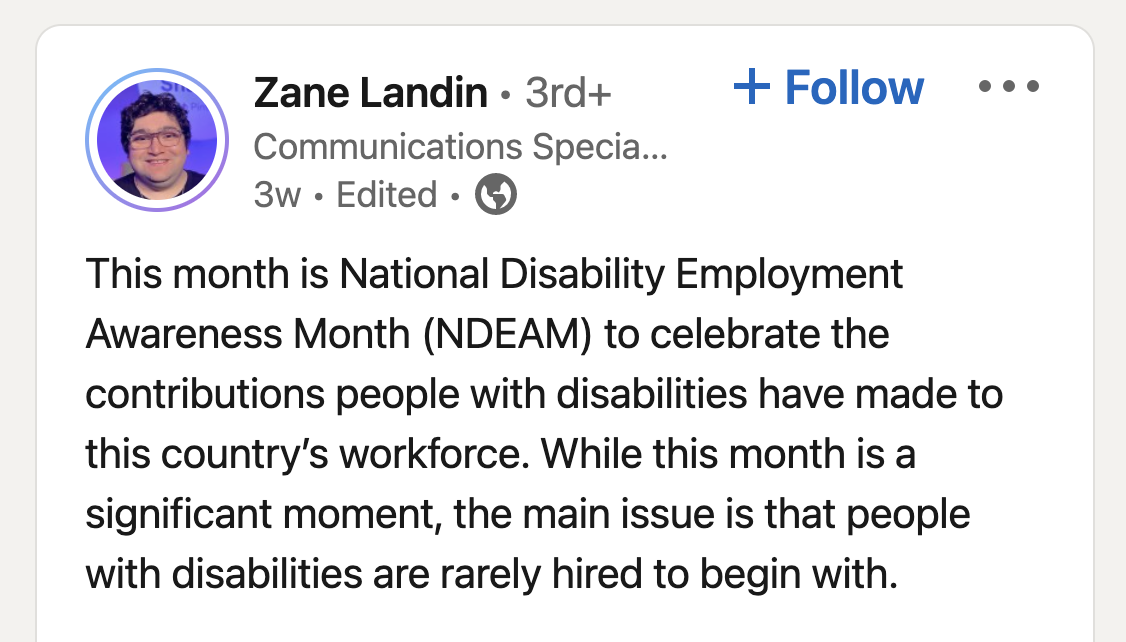Click the last line 'rarely hired to begin with'
Screen dimensions: 1126x642
click(x=669, y=574)
